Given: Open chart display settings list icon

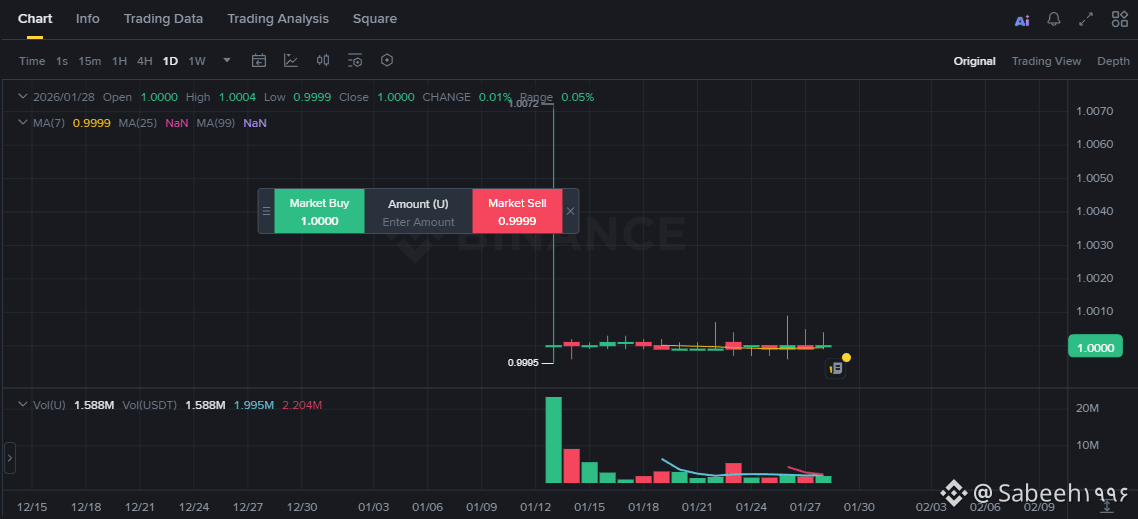Looking at the screenshot, I should pyautogui.click(x=355, y=61).
